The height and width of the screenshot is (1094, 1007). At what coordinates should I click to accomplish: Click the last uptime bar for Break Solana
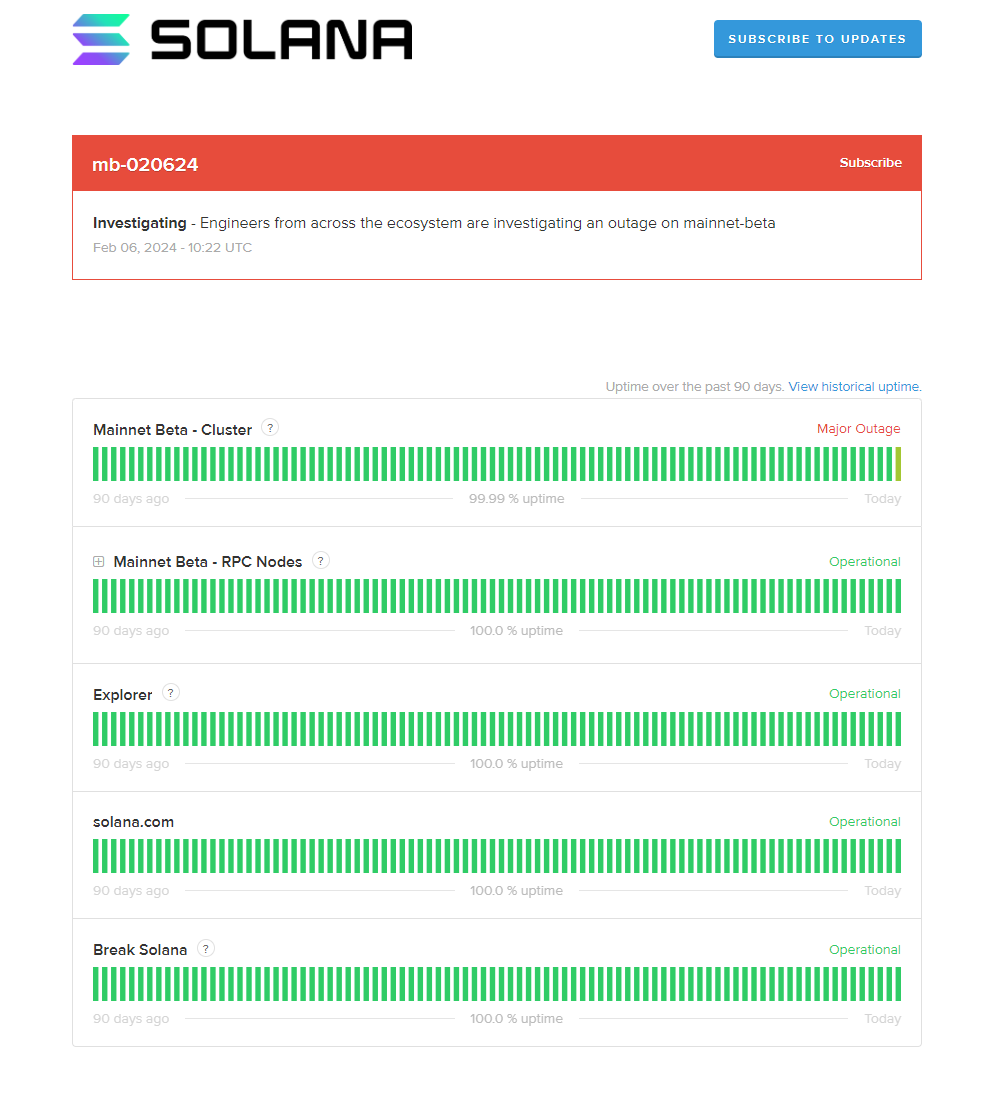tap(898, 984)
